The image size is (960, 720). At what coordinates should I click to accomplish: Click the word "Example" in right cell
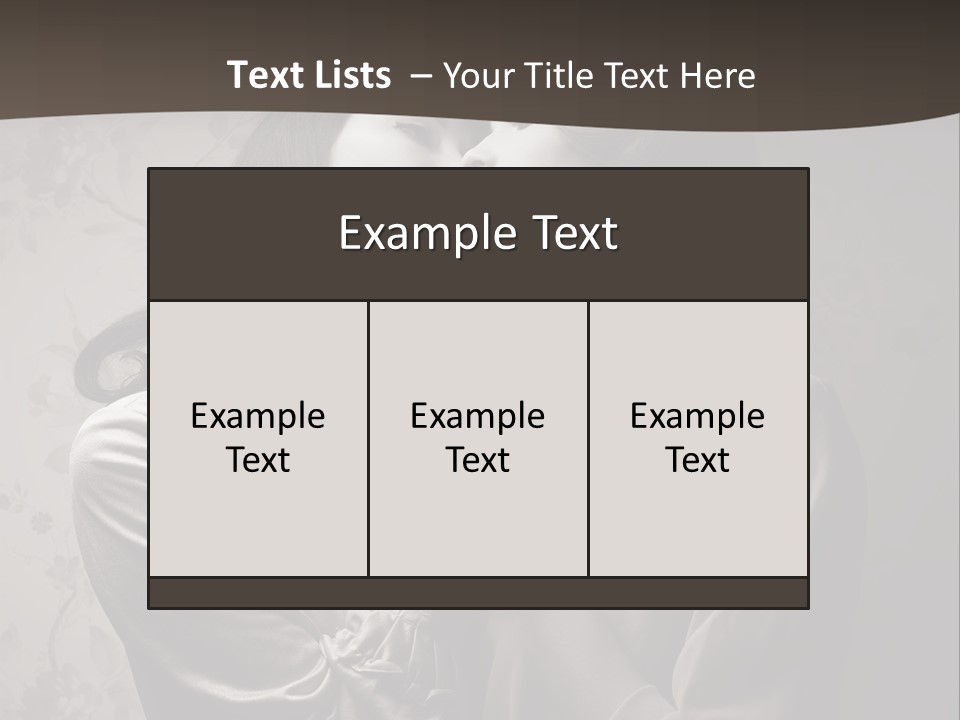tap(698, 418)
